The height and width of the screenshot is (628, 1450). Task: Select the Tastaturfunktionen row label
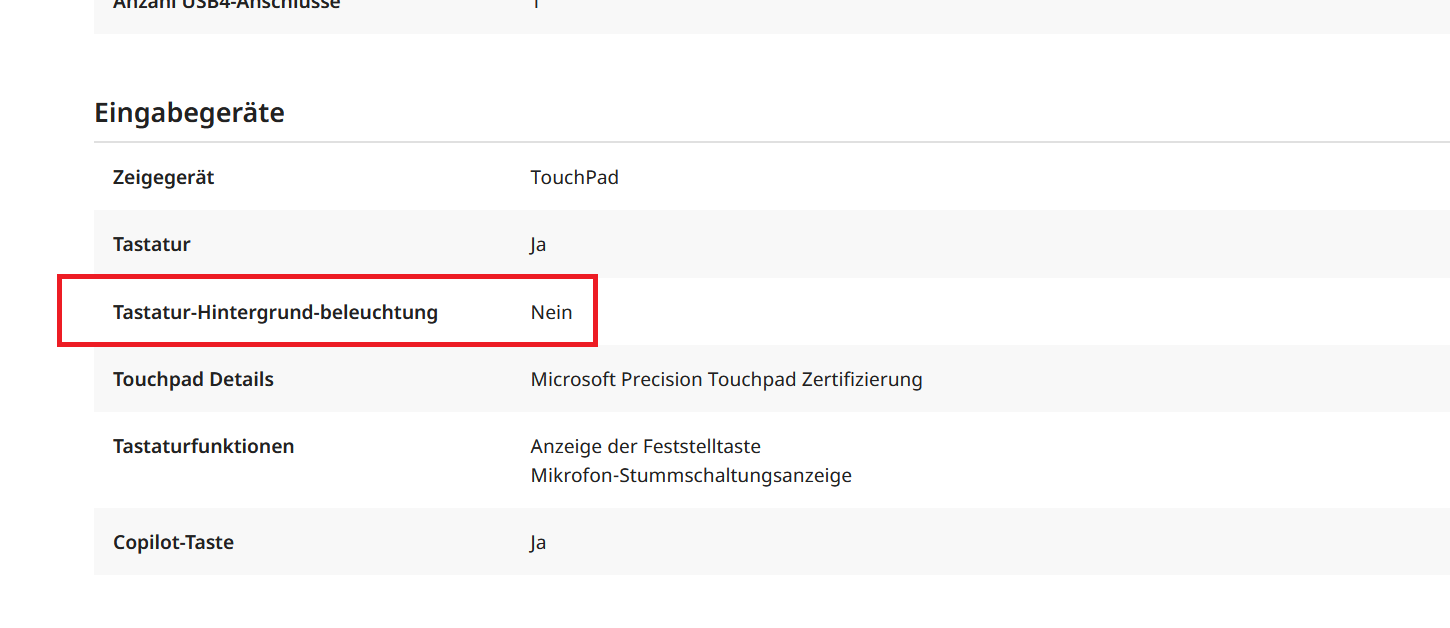203,446
